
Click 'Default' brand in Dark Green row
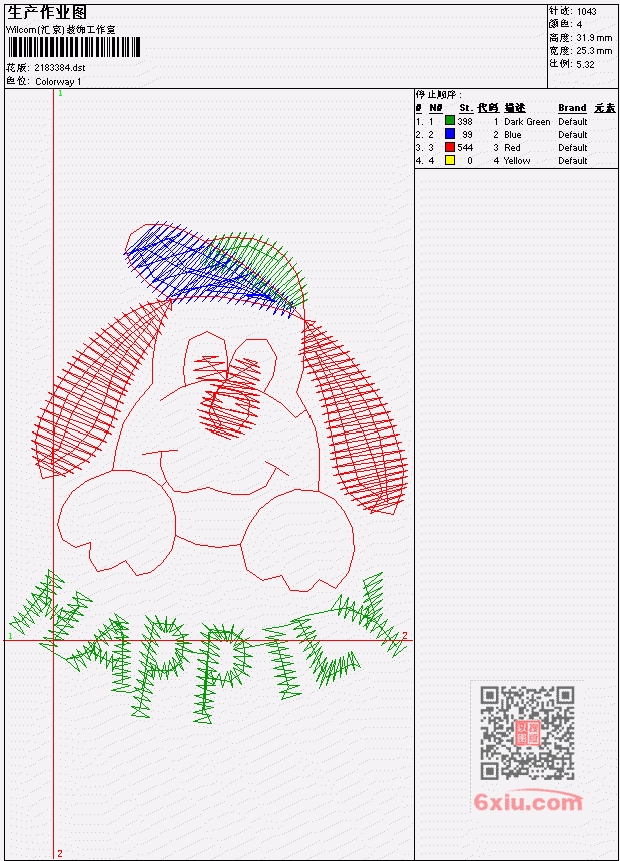pyautogui.click(x=573, y=121)
